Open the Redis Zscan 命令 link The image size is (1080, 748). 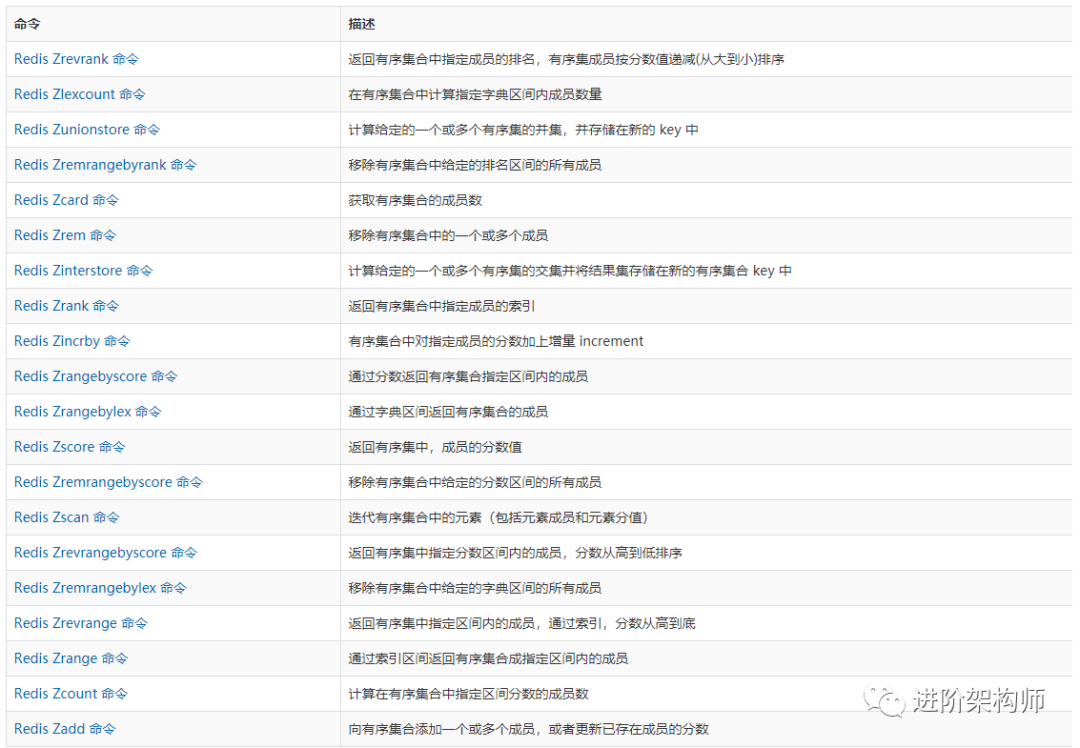click(x=67, y=517)
